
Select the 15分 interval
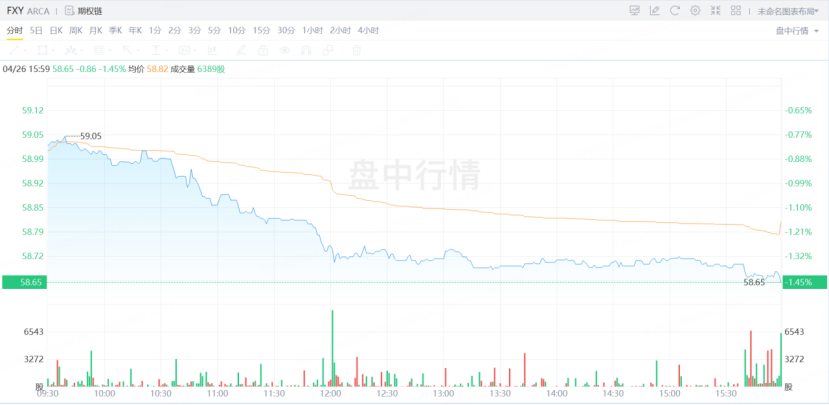click(261, 31)
